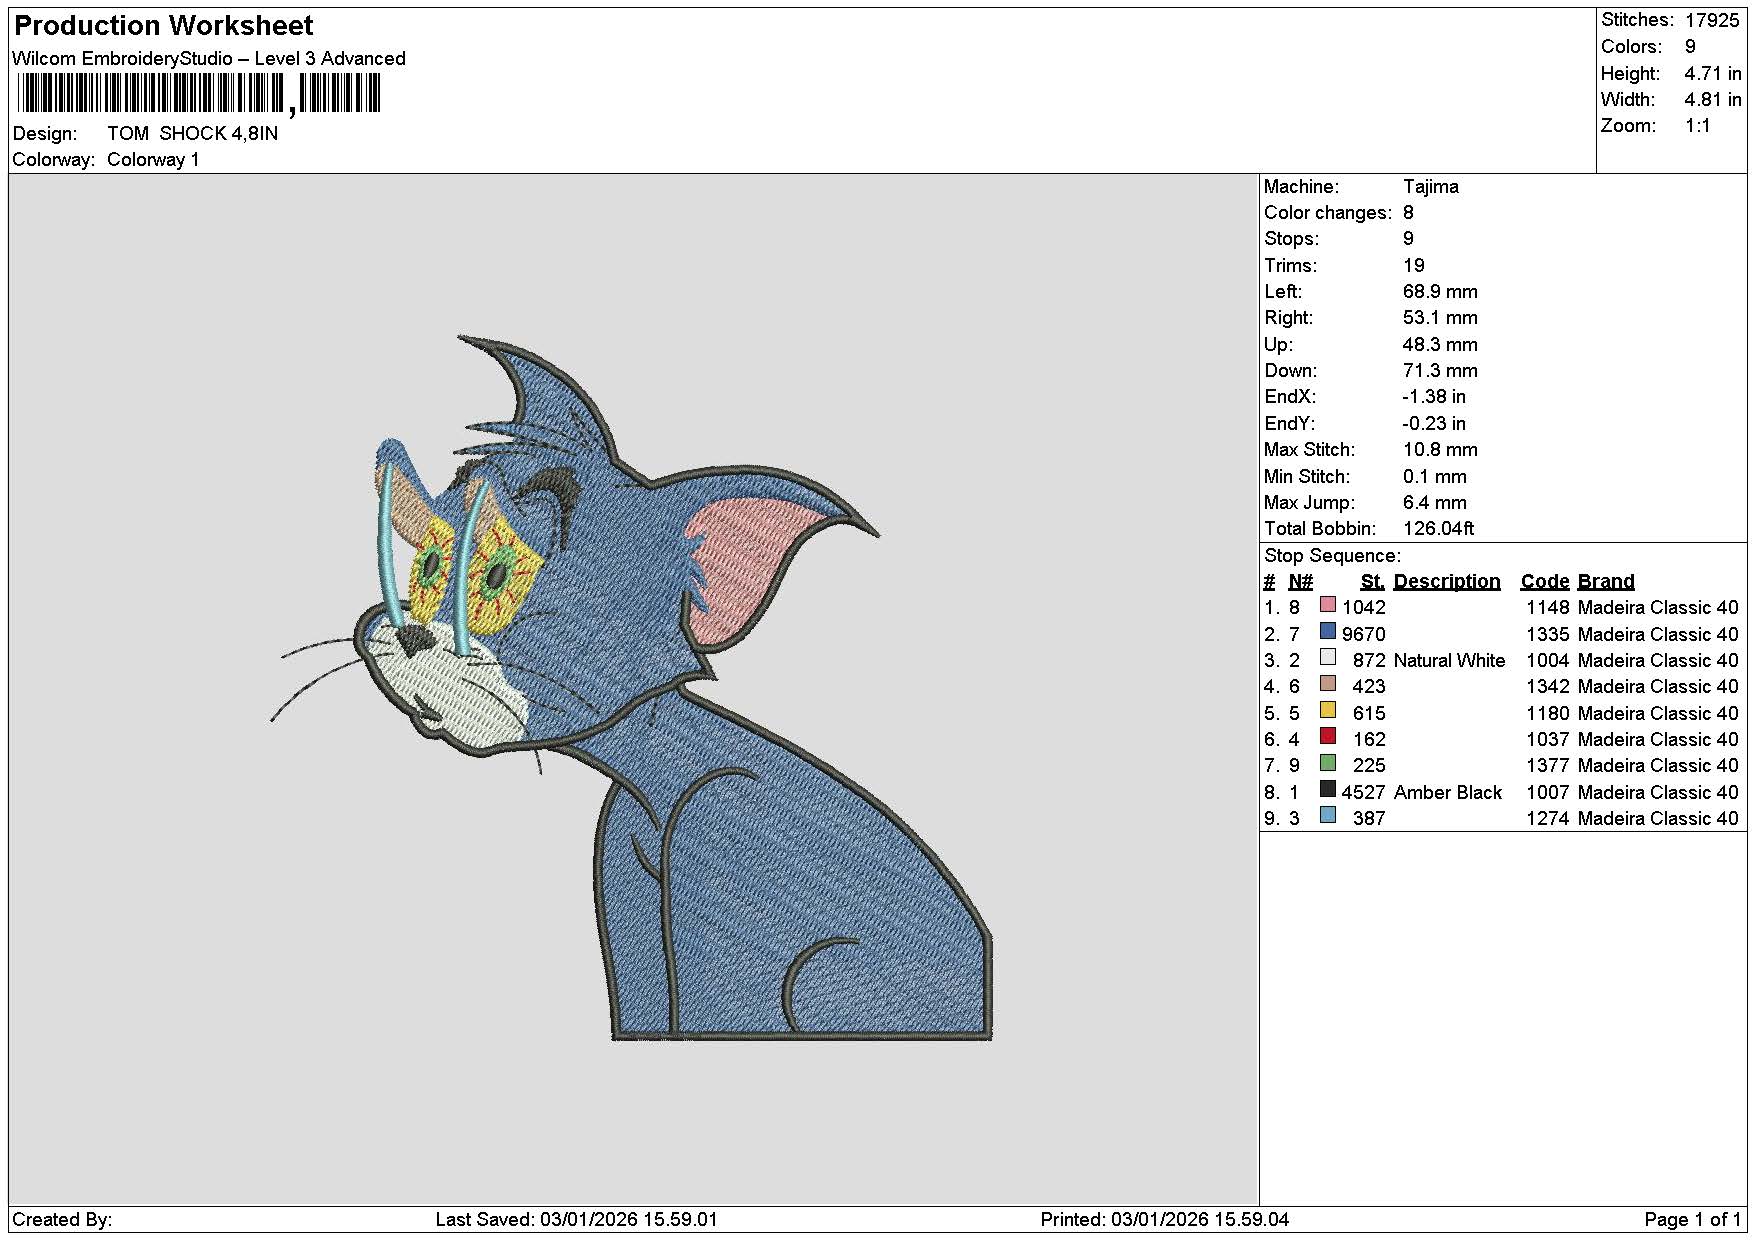The width and height of the screenshot is (1755, 1240).
Task: Click the Down value "71.3 mm"
Action: 1440,371
